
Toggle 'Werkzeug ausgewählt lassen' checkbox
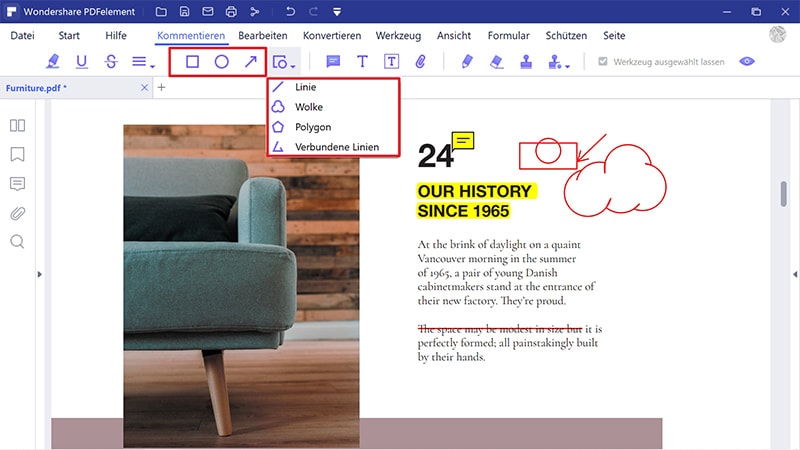[x=602, y=62]
